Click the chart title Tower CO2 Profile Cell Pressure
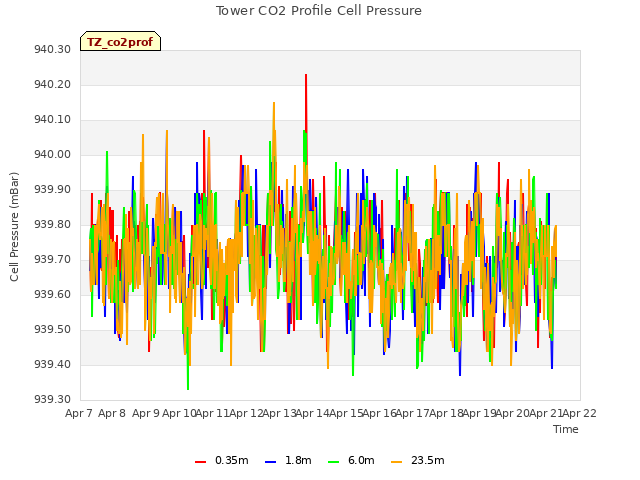The width and height of the screenshot is (640, 480). [318, 11]
